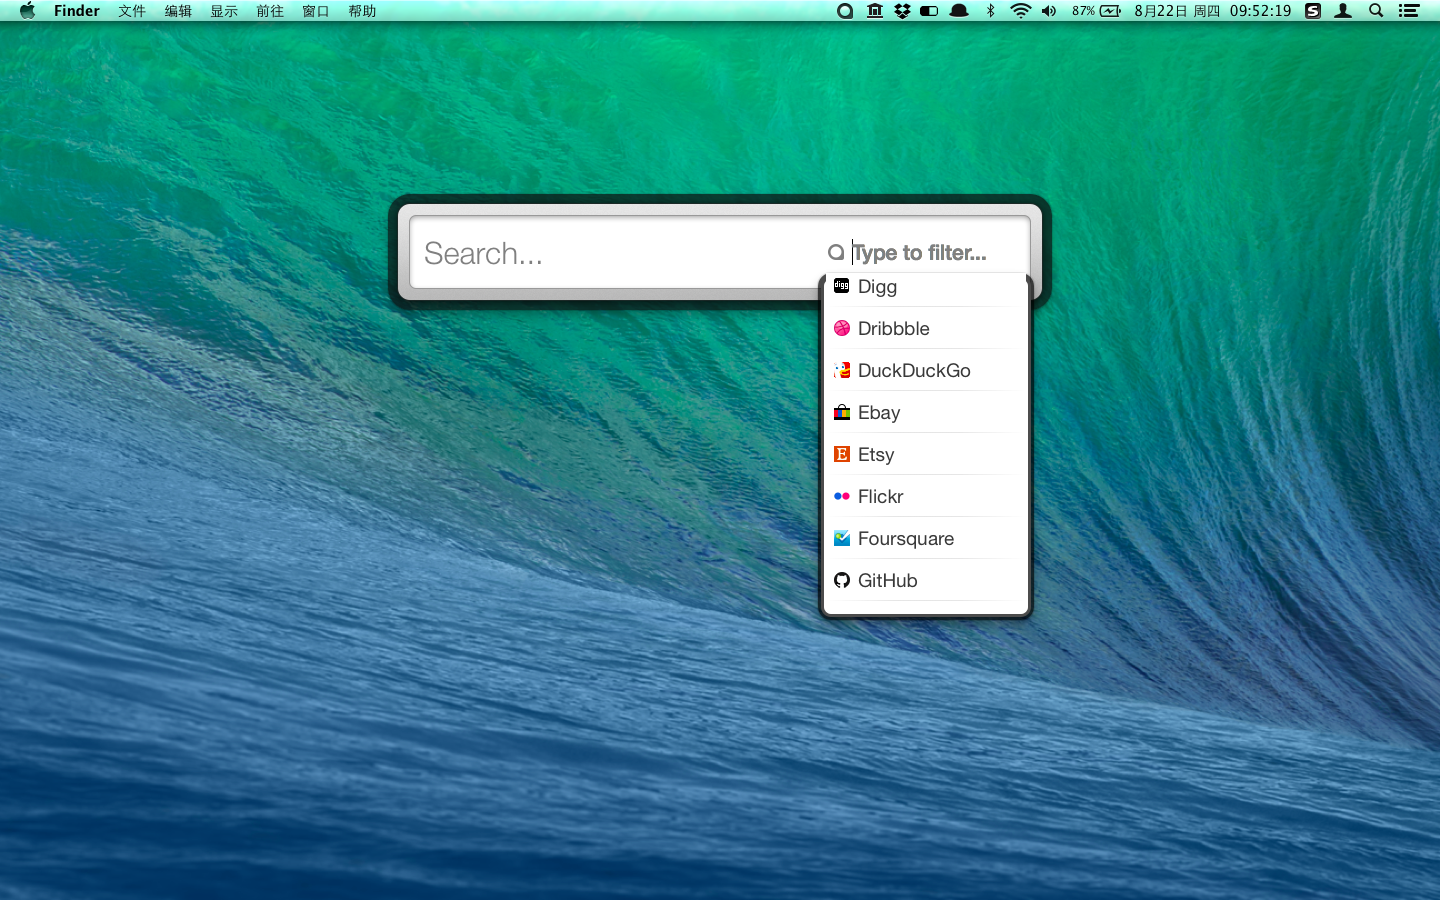Open the 前往 menu
Screen dimensions: 1440x900
pyautogui.click(x=270, y=11)
